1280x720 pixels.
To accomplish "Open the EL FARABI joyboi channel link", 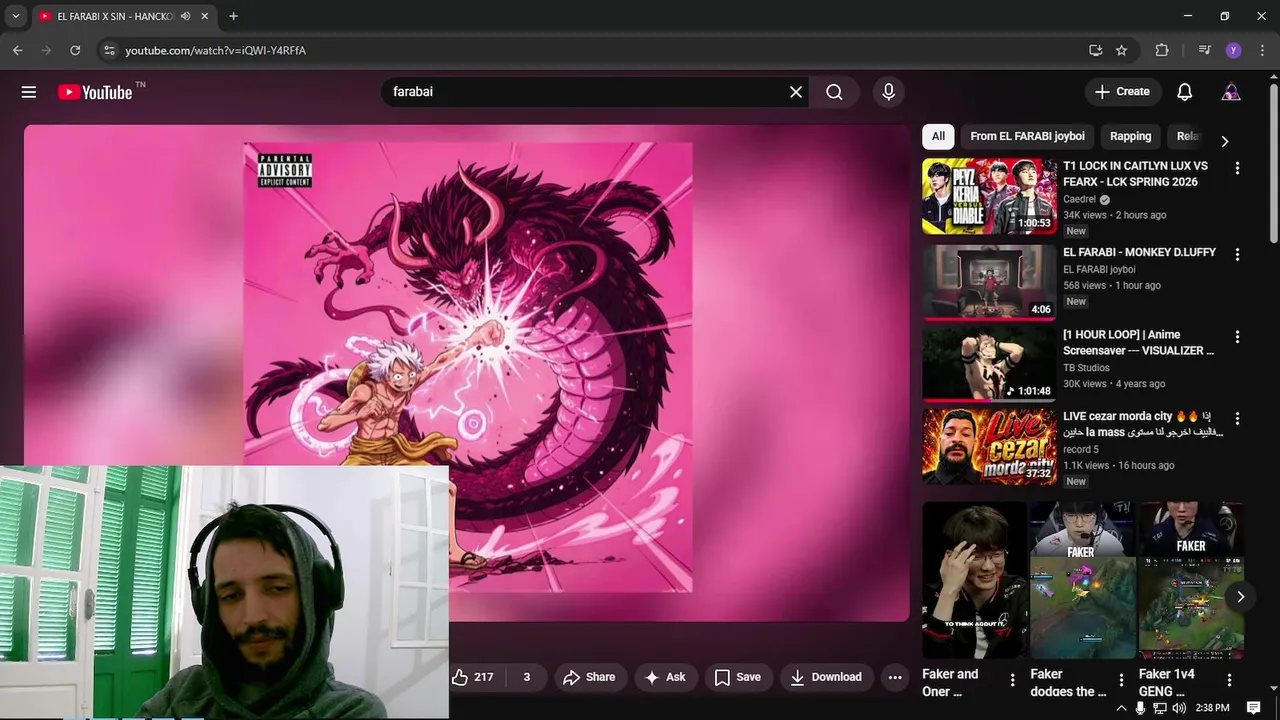I will point(1099,269).
